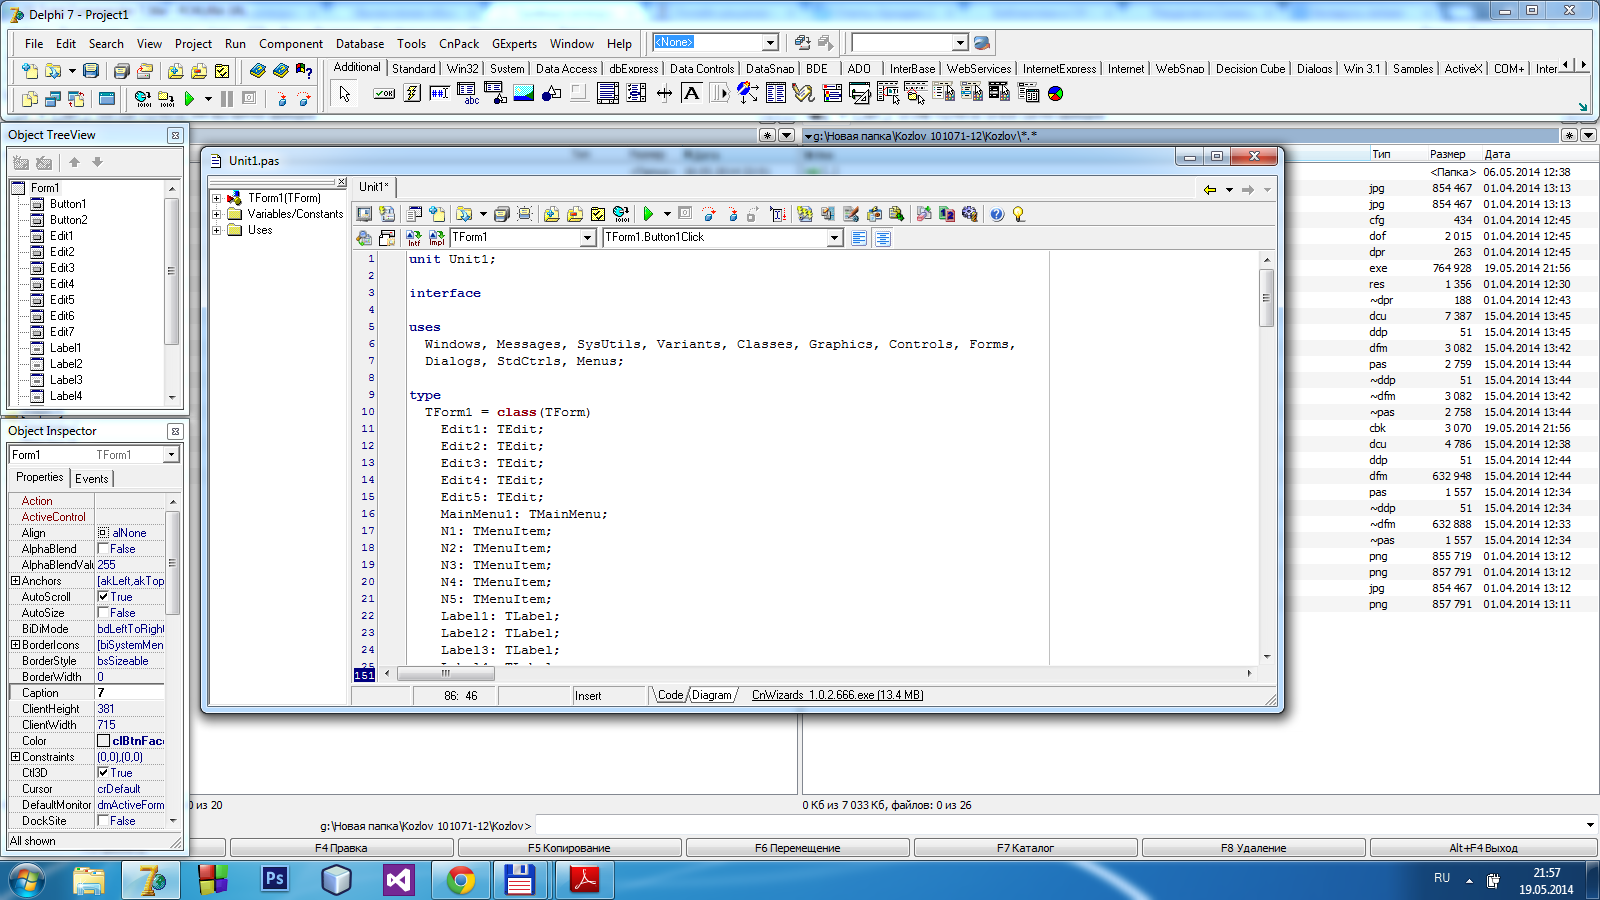Click F4 Правка button in Total Commander
Screen dimensions: 1600x900
[341, 848]
